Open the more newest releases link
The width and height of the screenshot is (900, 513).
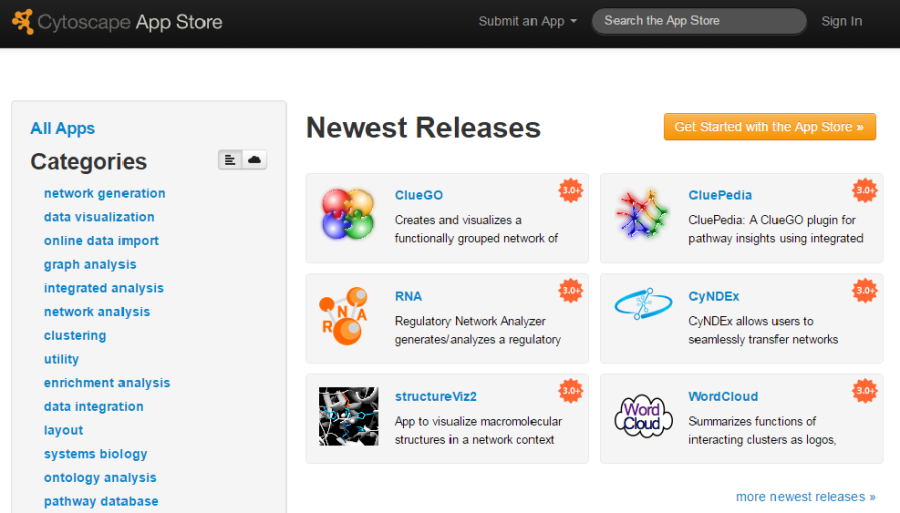pyautogui.click(x=806, y=496)
